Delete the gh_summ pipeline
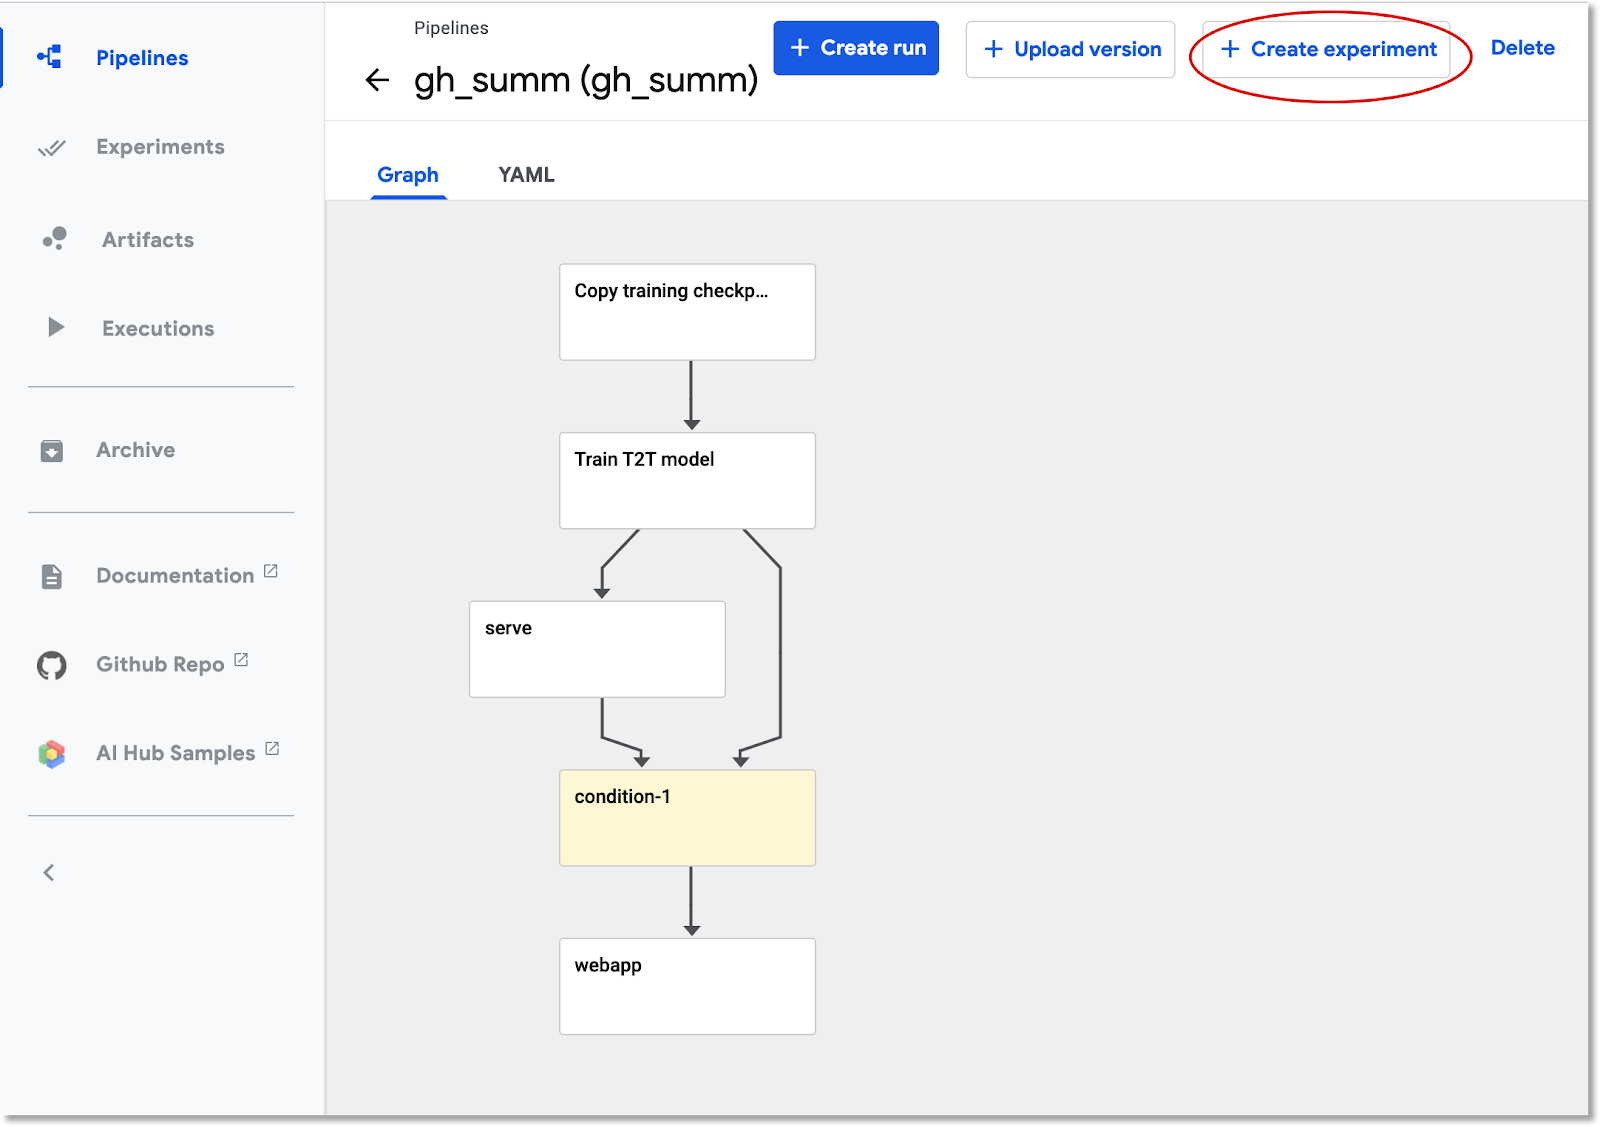This screenshot has width=1600, height=1127. tap(1522, 48)
